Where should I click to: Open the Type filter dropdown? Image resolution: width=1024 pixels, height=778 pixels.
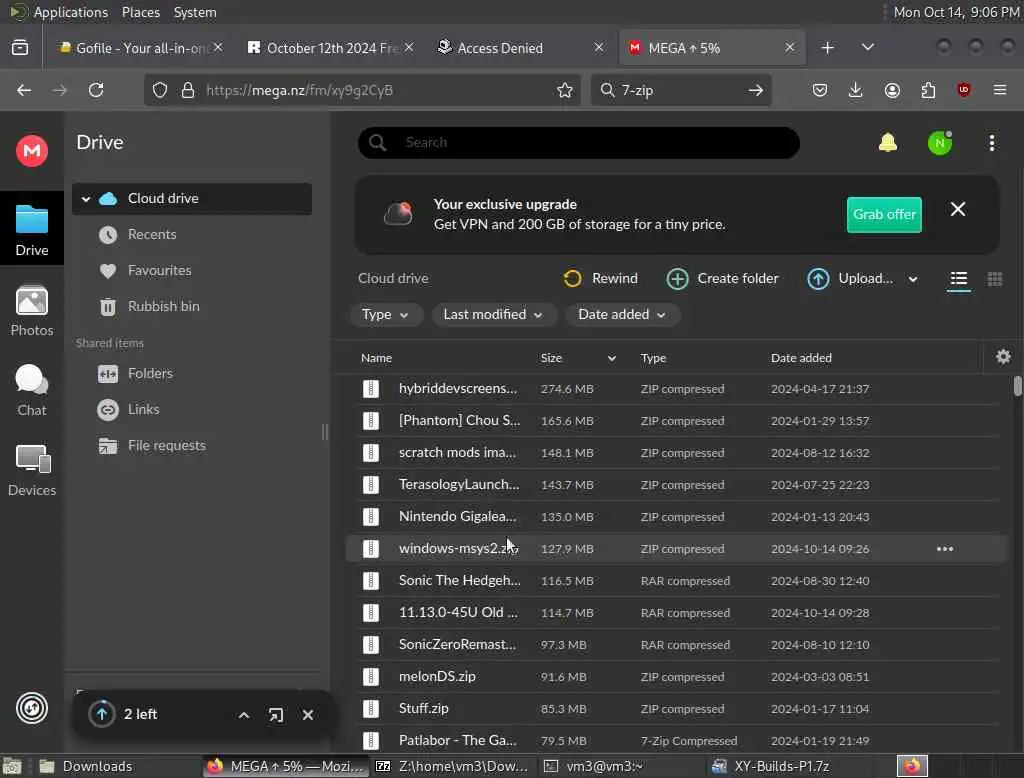click(385, 315)
